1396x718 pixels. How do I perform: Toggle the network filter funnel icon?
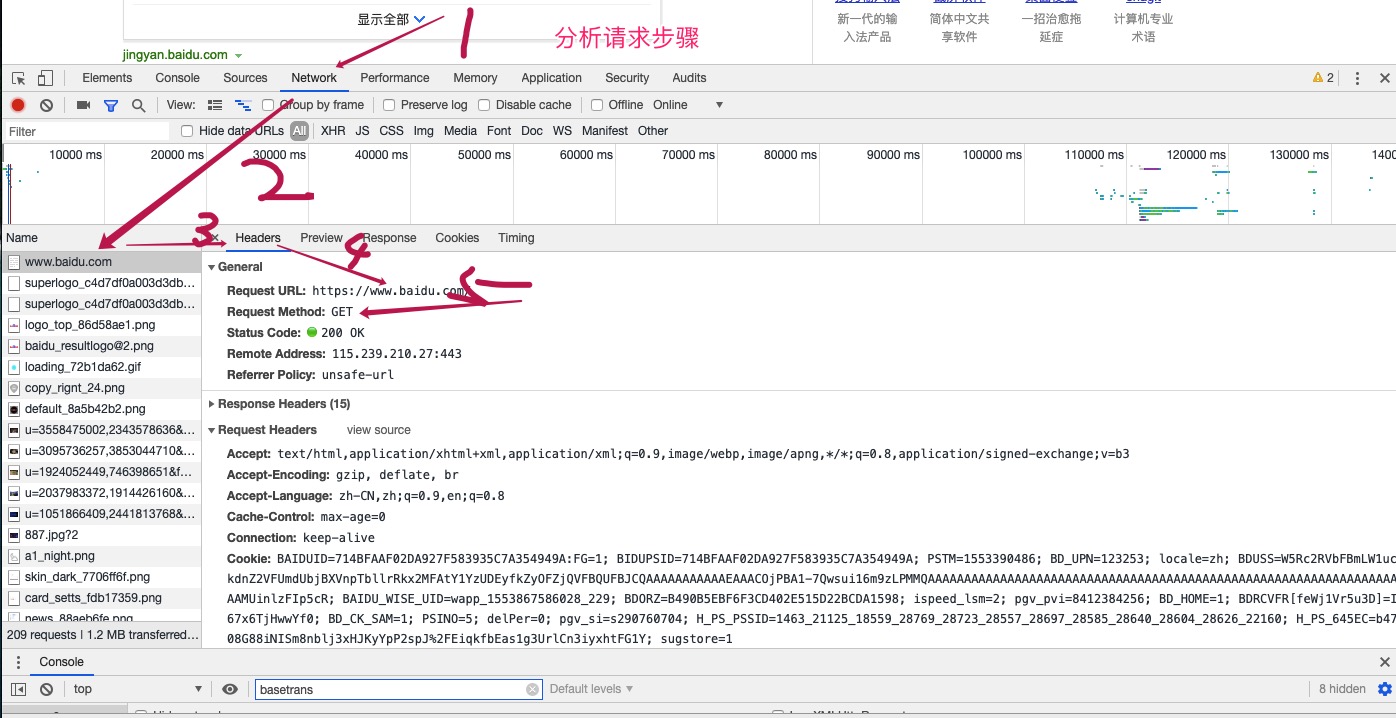click(x=111, y=105)
